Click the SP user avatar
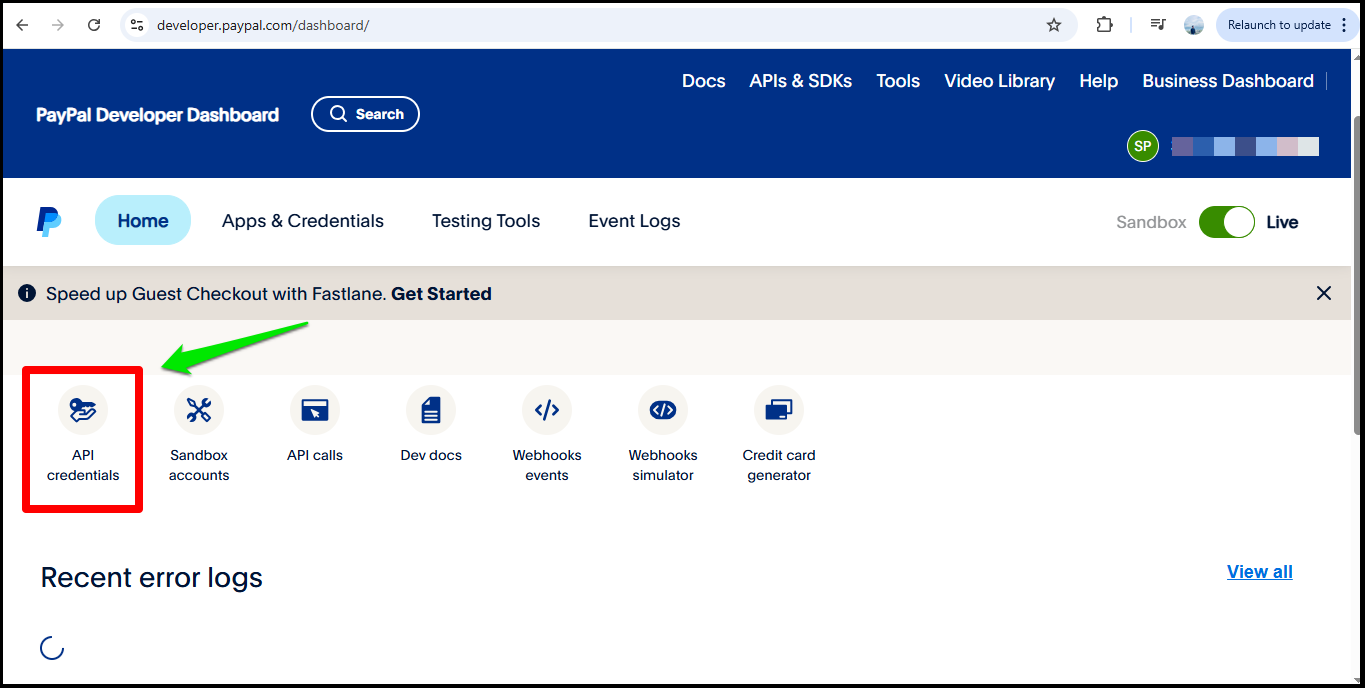Image resolution: width=1365 pixels, height=688 pixels. pos(1143,146)
